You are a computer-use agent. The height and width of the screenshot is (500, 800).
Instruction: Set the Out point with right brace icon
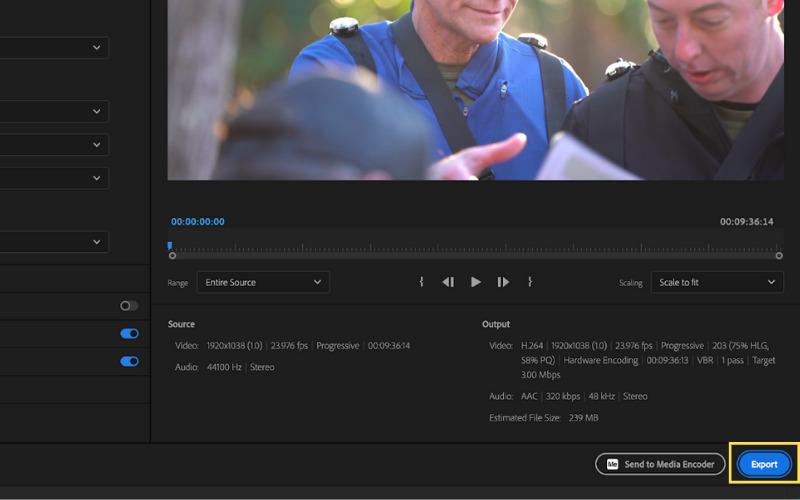point(530,282)
